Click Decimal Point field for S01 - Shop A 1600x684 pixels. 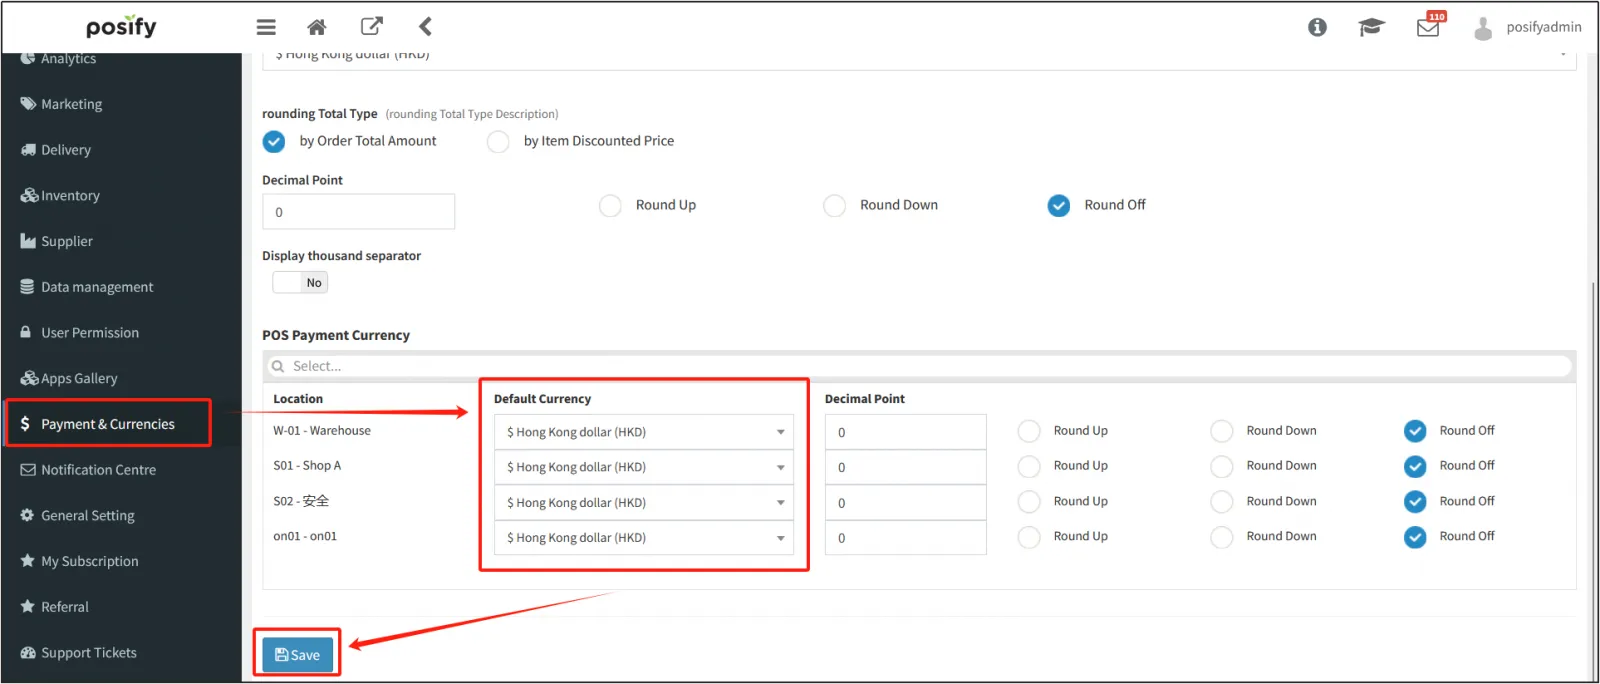click(905, 467)
